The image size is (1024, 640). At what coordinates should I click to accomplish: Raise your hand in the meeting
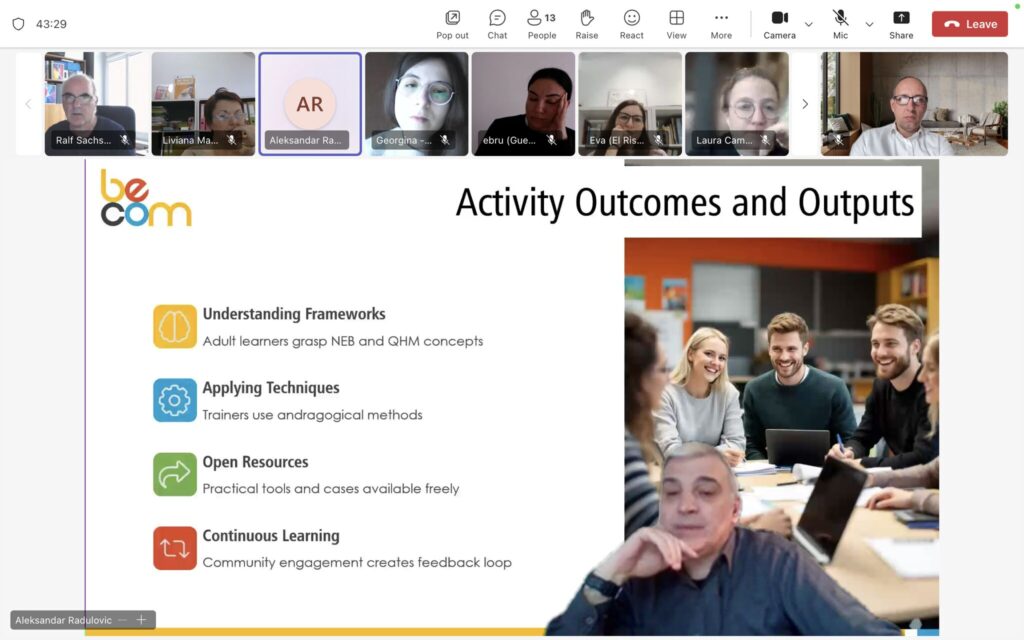(587, 24)
